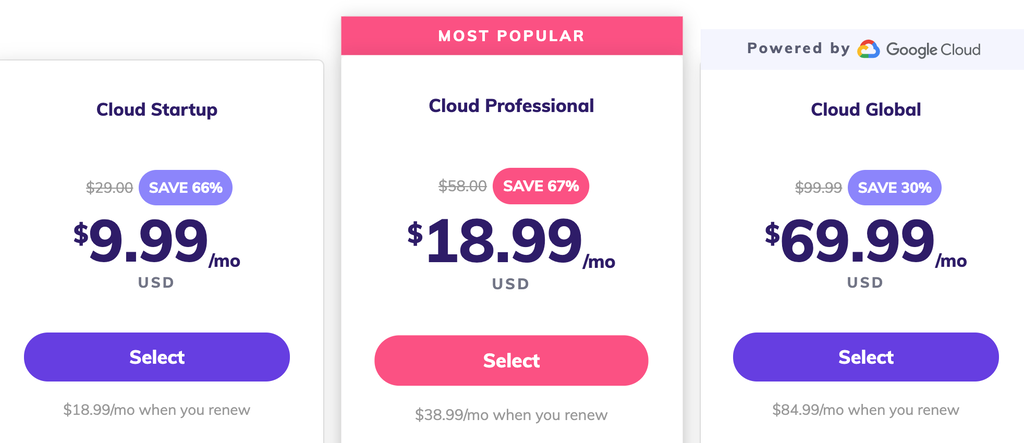Click the Cloud Startup plan title
This screenshot has width=1024, height=443.
pyautogui.click(x=157, y=110)
